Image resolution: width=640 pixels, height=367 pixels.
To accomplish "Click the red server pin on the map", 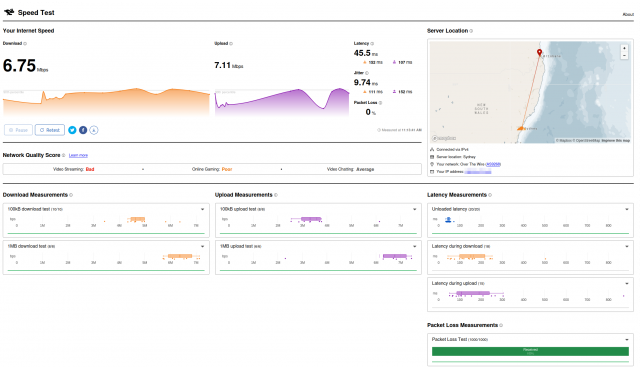I will point(539,52).
